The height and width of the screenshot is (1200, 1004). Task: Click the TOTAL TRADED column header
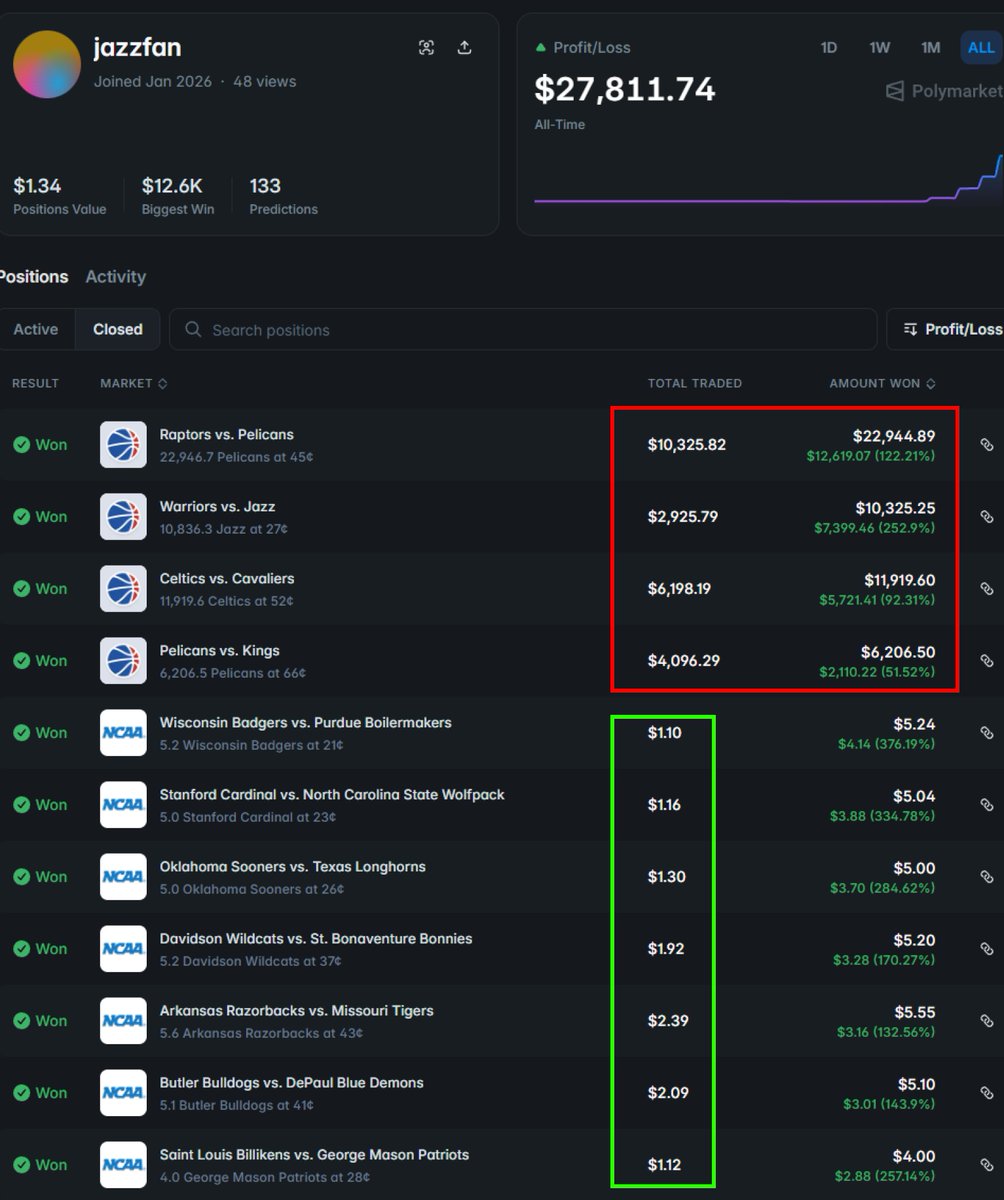pos(695,383)
